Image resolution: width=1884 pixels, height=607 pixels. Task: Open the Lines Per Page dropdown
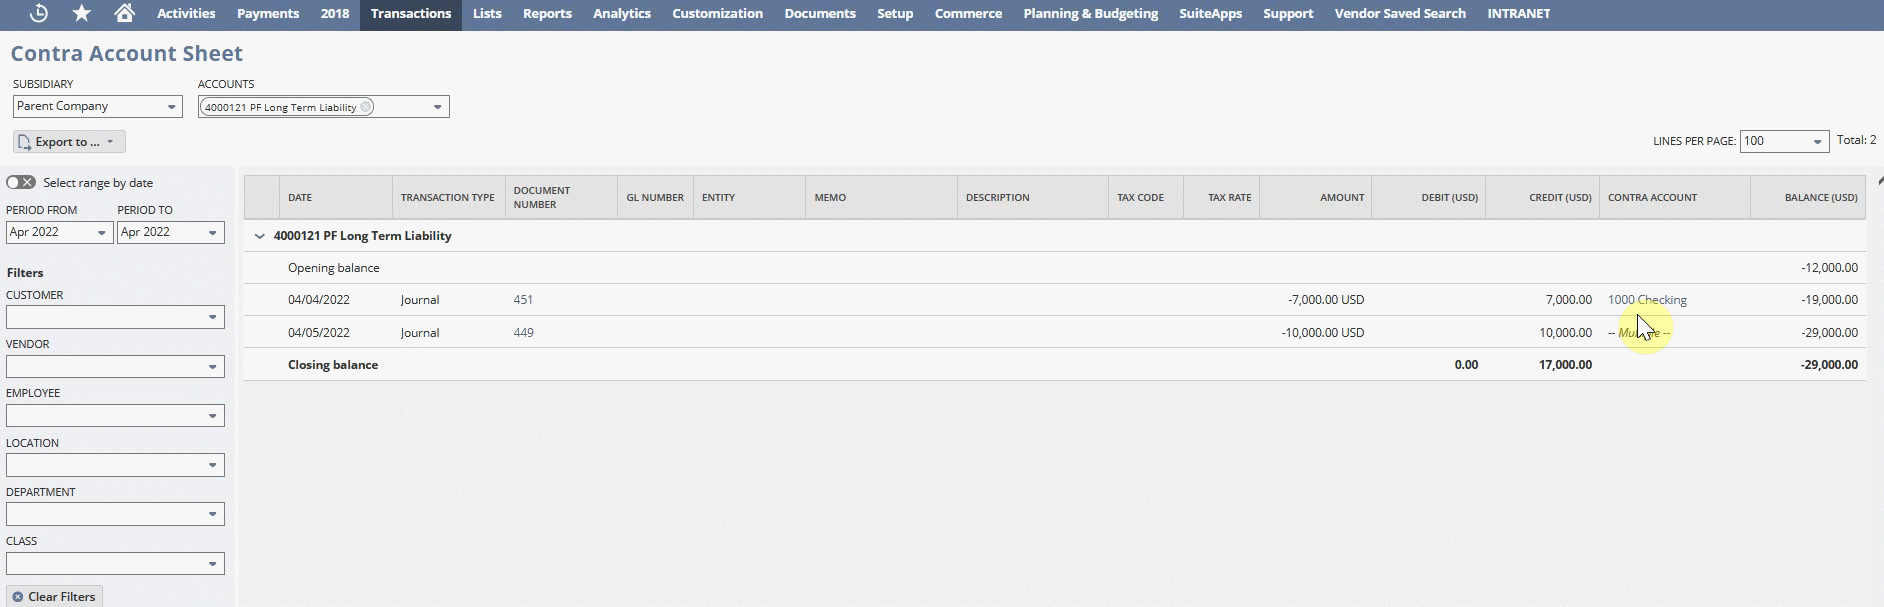coord(1785,141)
